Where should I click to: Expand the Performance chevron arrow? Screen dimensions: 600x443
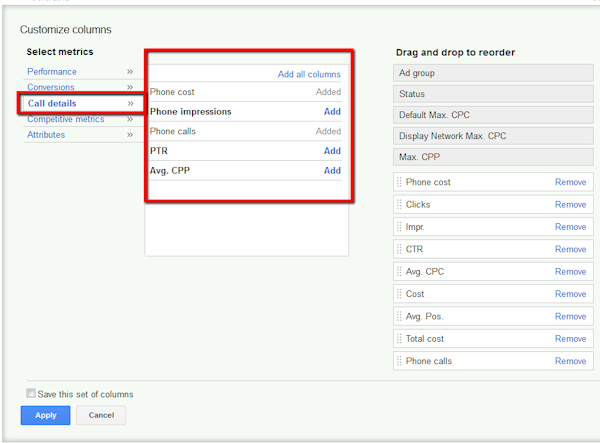point(130,72)
